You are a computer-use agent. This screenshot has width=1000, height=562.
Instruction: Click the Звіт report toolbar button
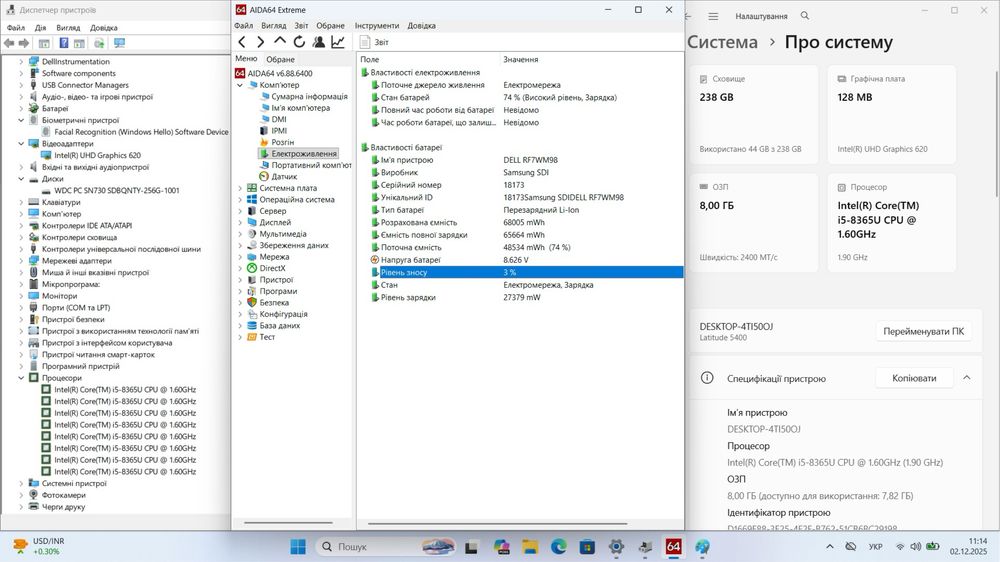[374, 42]
